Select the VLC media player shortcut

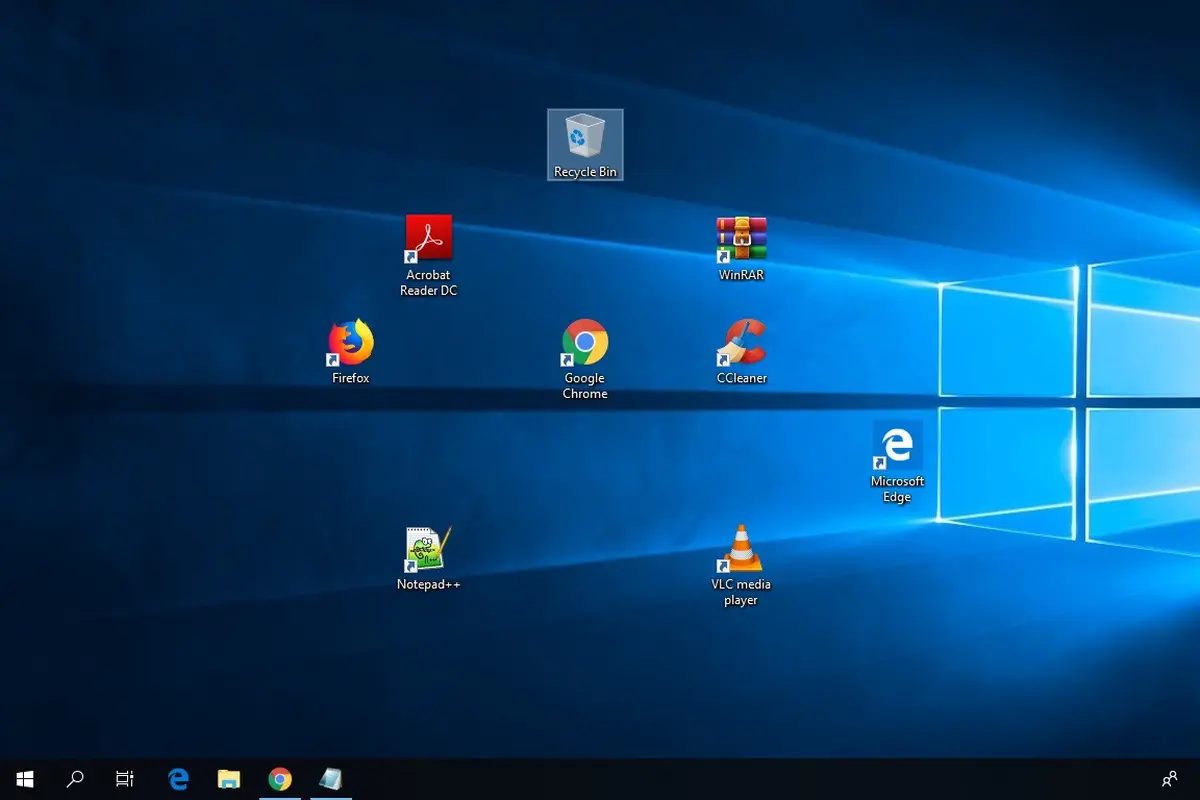coord(741,565)
